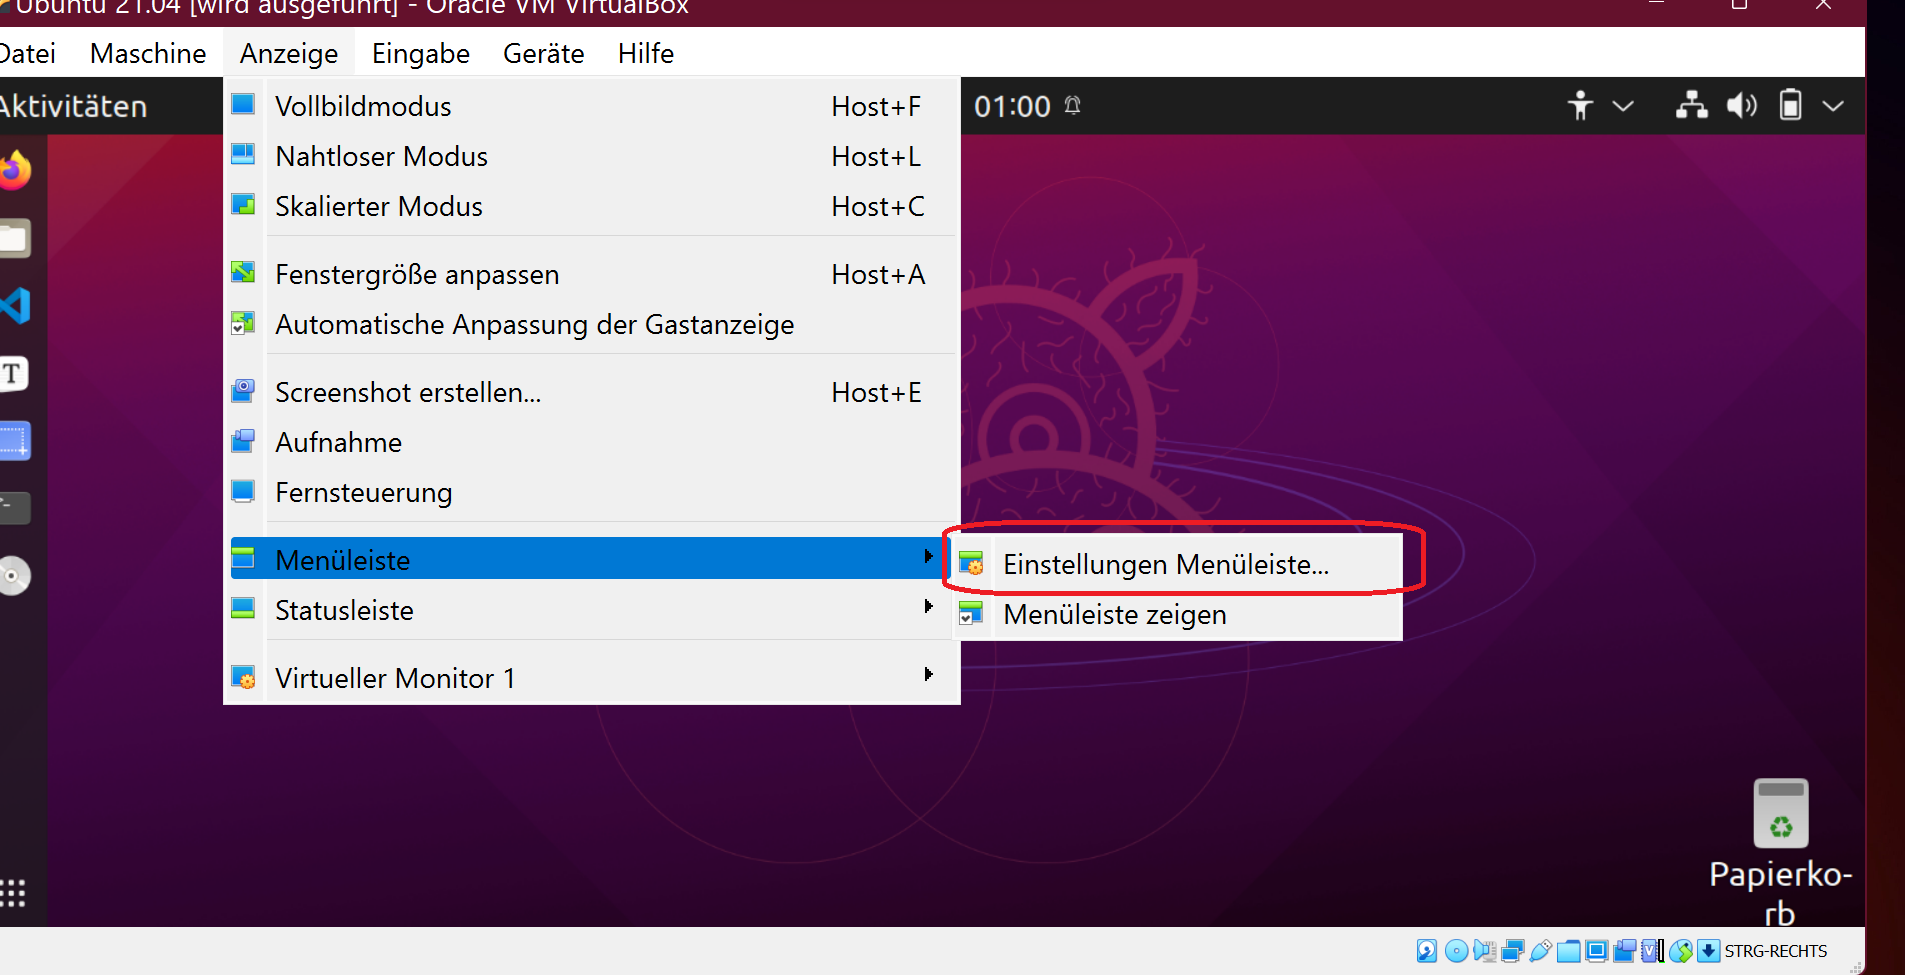Expand the Statusleiste submenu arrow
This screenshot has width=1905, height=975.
928,607
